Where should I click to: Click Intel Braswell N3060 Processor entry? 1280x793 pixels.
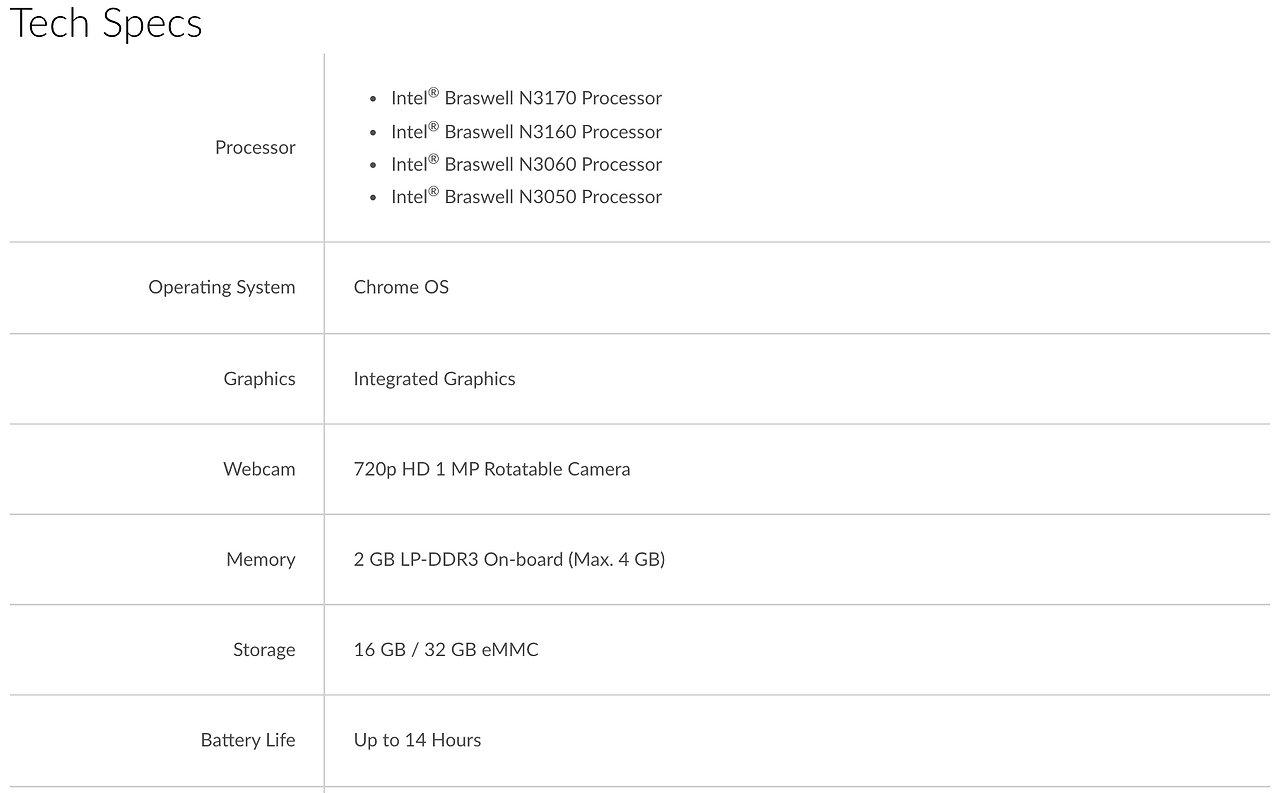point(526,165)
